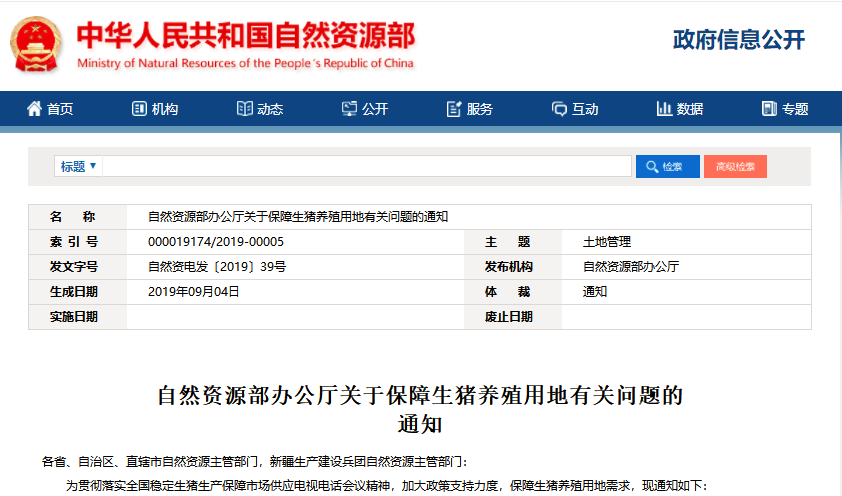This screenshot has width=842, height=496.
Task: Click the 机构 menu icon
Action: click(x=139, y=109)
